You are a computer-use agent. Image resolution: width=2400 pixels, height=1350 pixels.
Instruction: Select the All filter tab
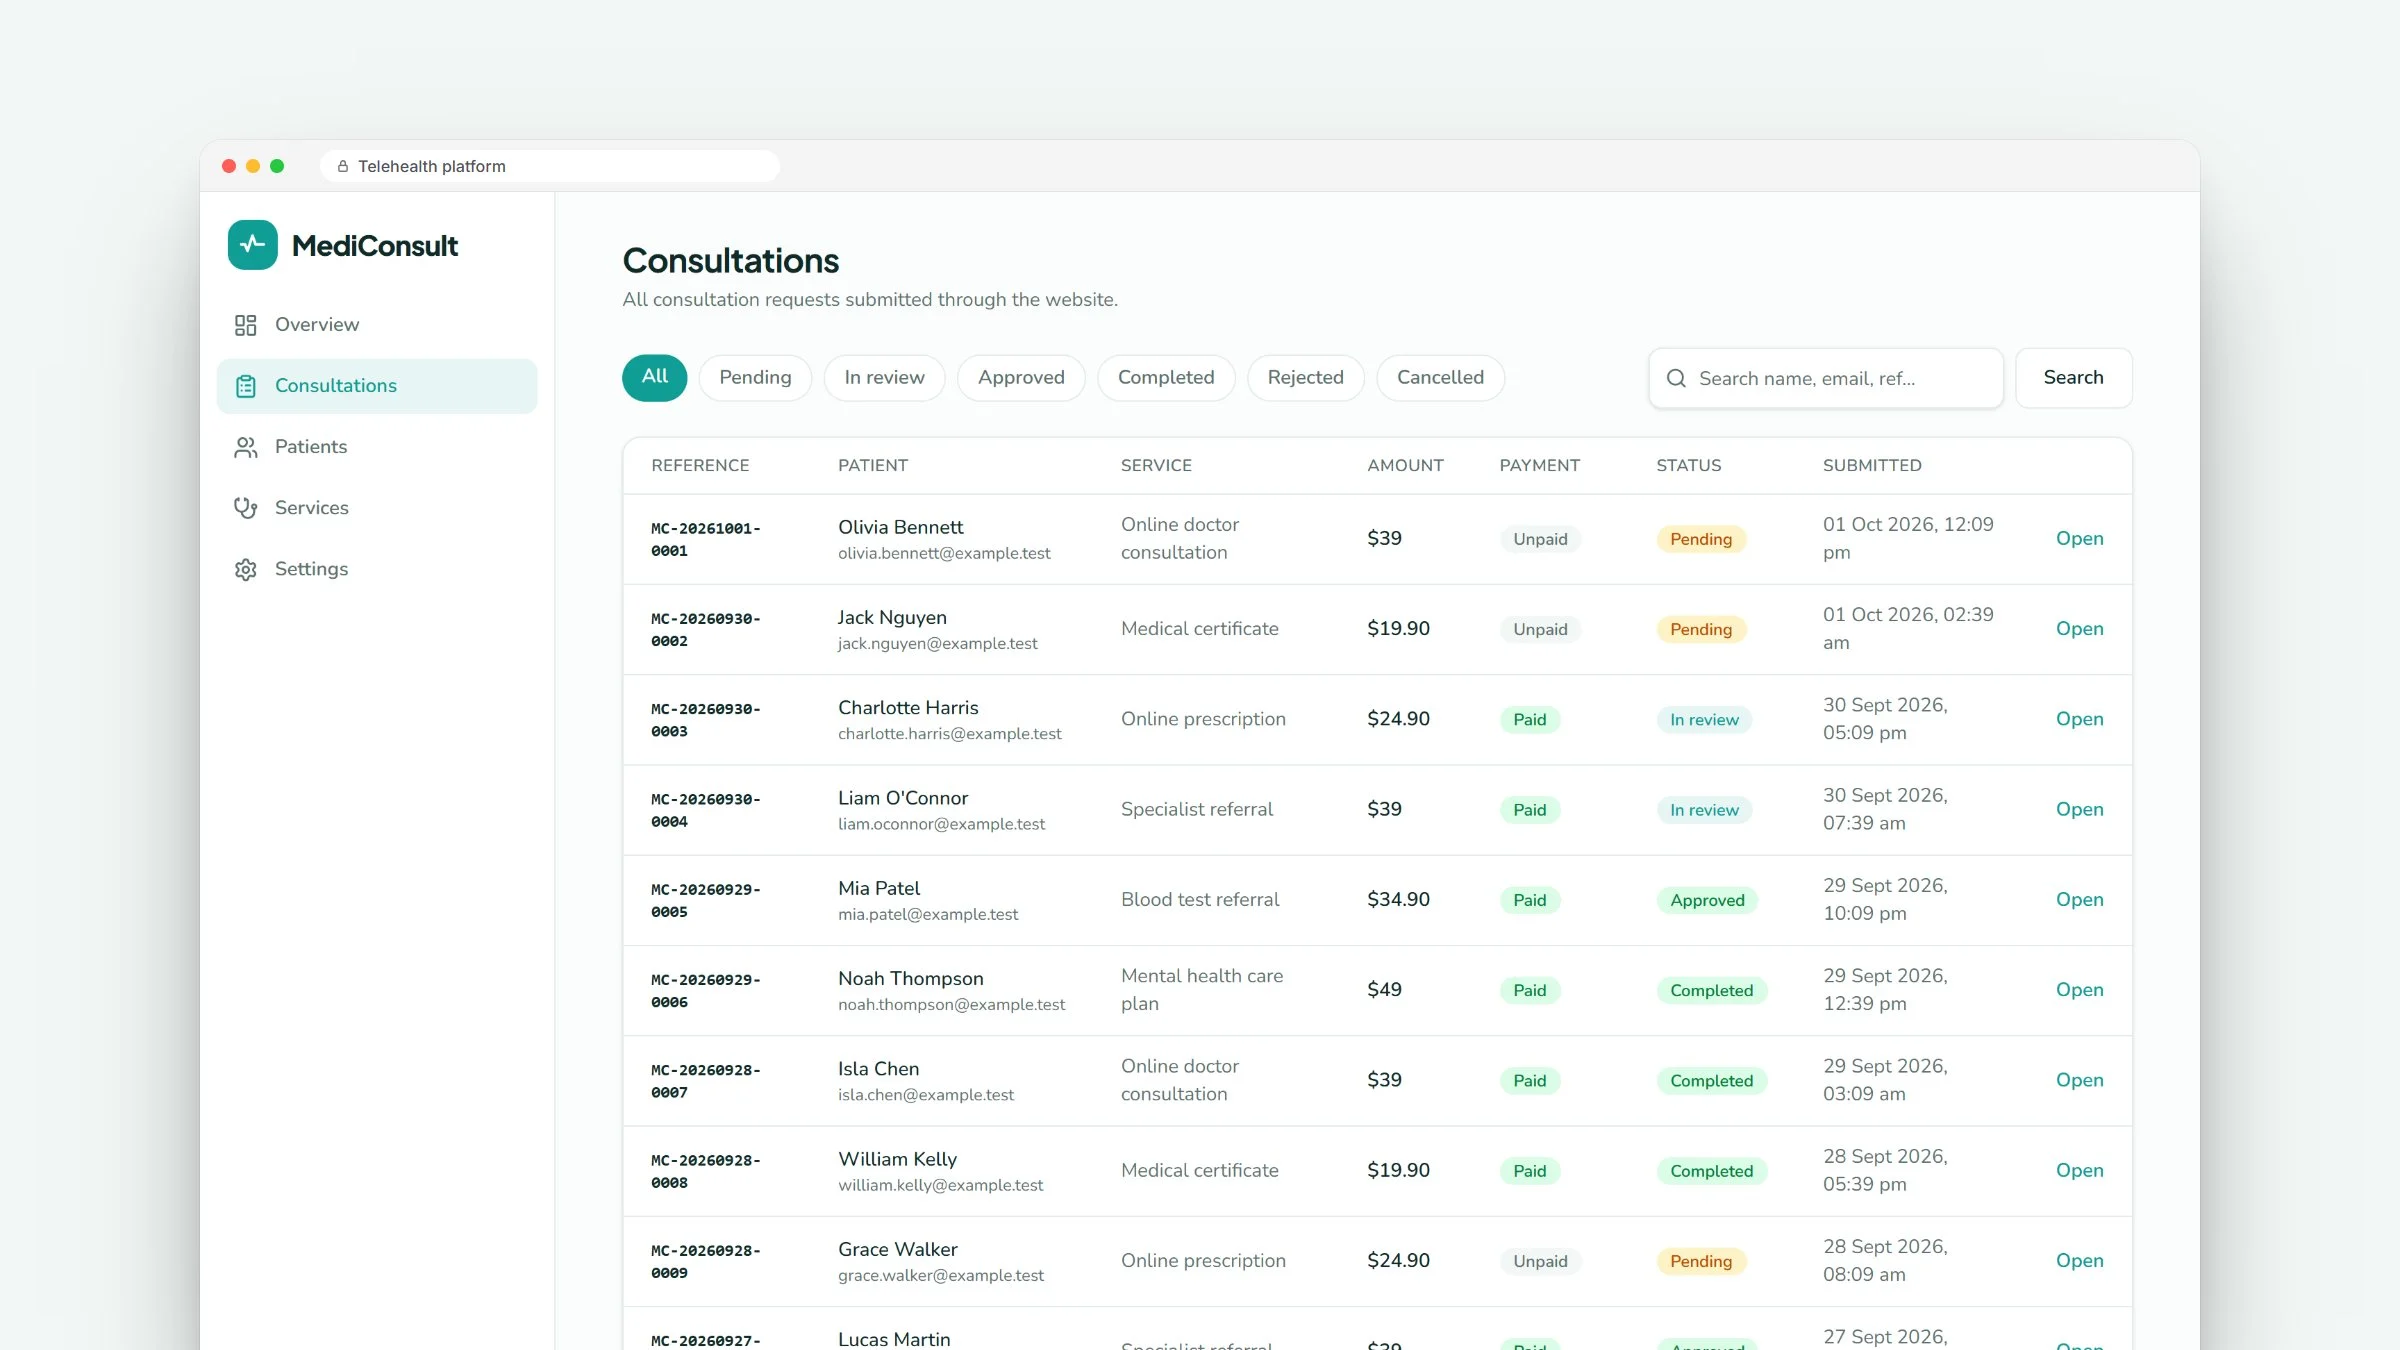654,378
